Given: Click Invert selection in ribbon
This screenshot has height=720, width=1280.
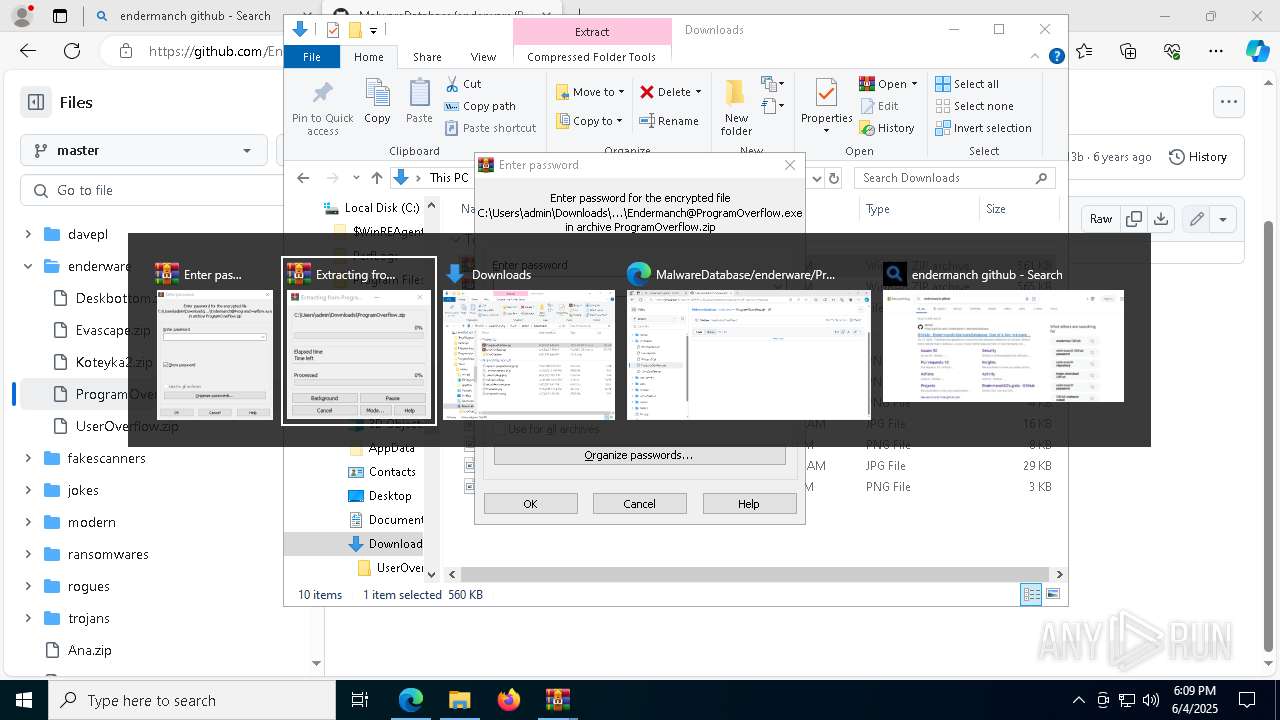Looking at the screenshot, I should (x=984, y=128).
